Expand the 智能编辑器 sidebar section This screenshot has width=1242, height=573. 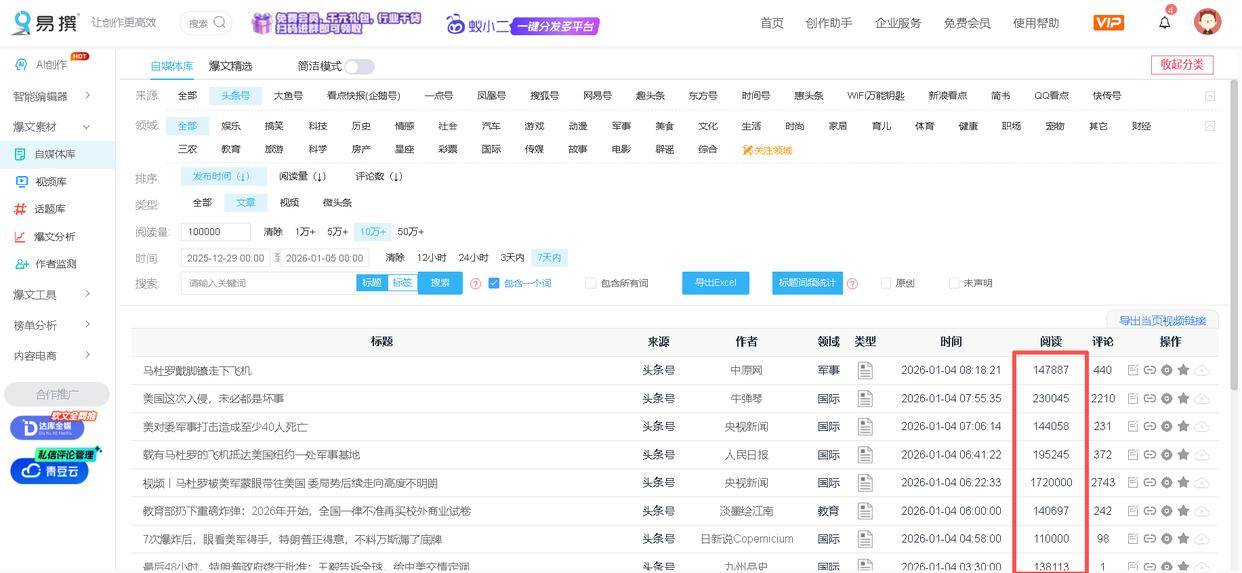(87, 96)
